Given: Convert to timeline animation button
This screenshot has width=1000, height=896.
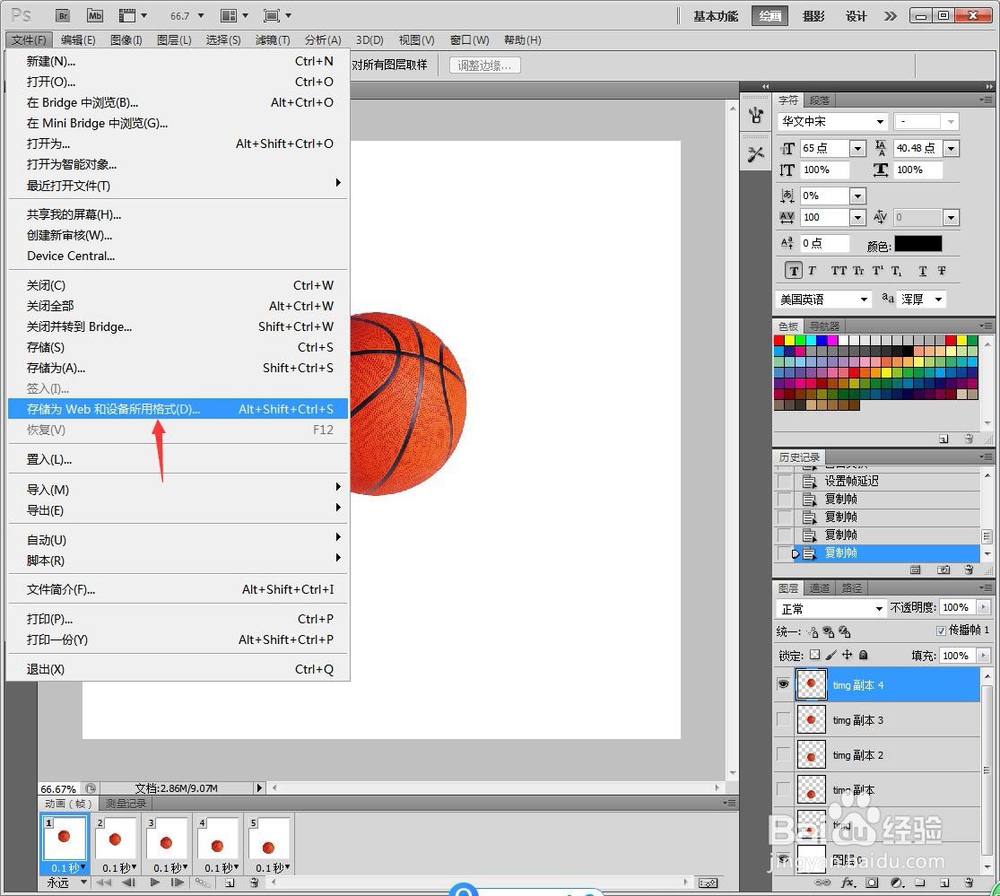Looking at the screenshot, I should point(708,883).
